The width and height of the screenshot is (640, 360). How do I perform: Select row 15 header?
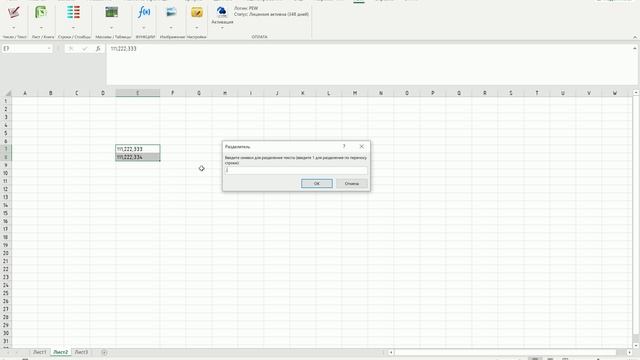pos(6,213)
